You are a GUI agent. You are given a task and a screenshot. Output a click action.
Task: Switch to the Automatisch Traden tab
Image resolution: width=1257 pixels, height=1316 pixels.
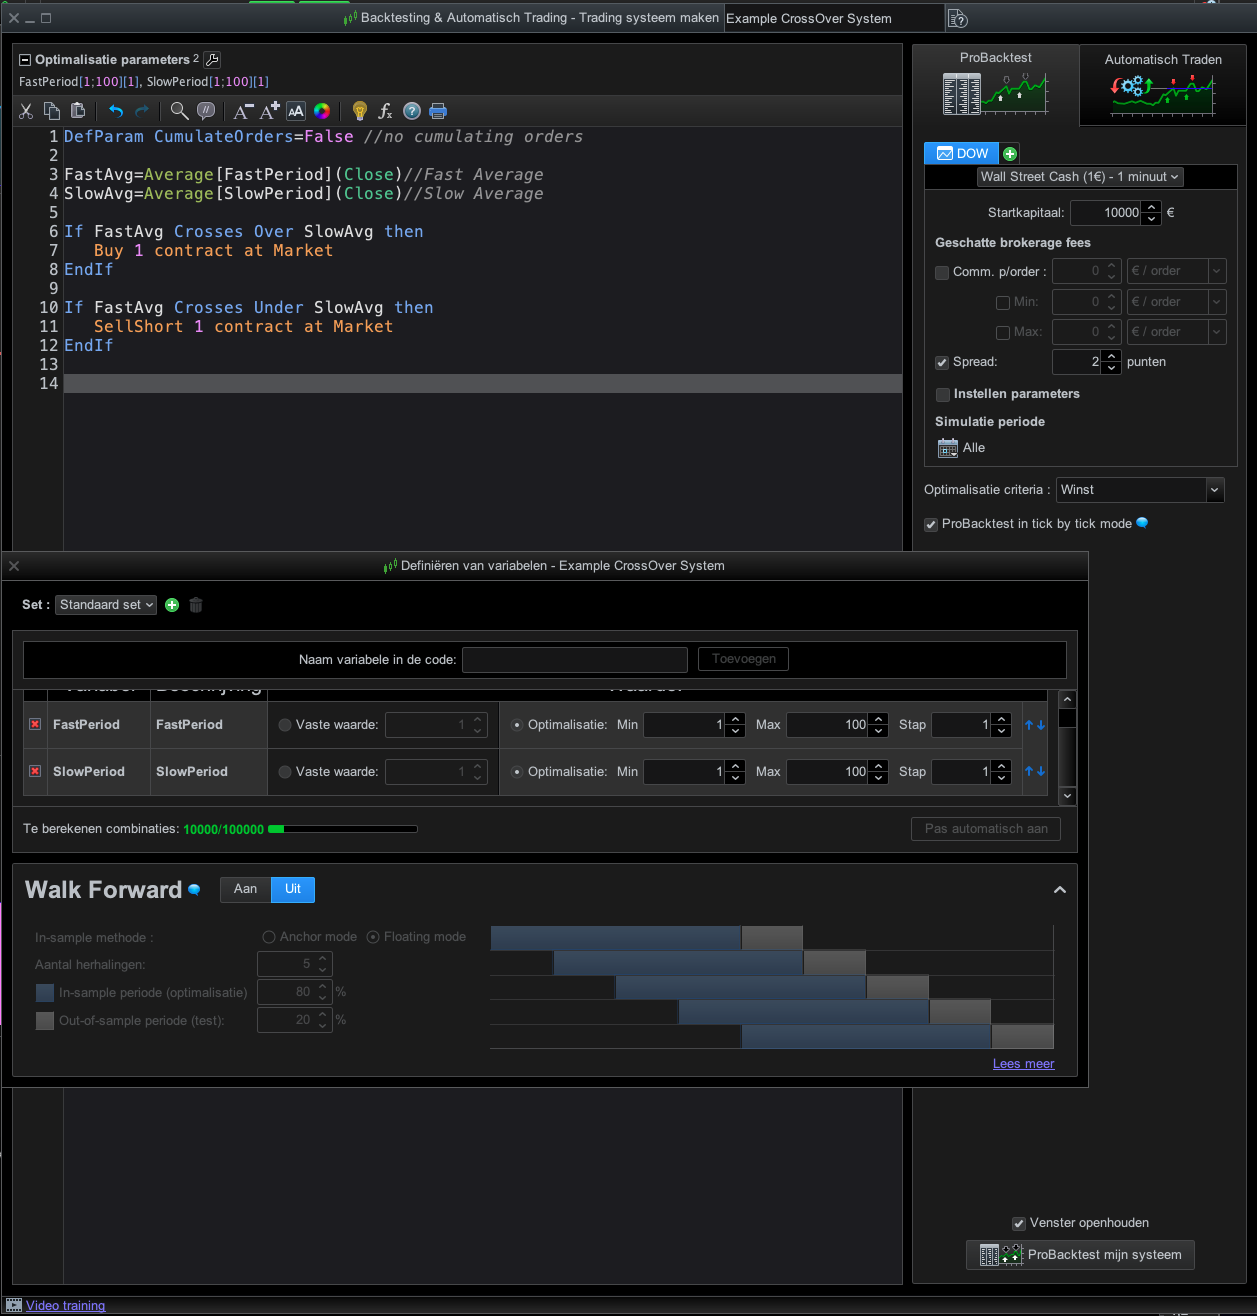(1162, 85)
